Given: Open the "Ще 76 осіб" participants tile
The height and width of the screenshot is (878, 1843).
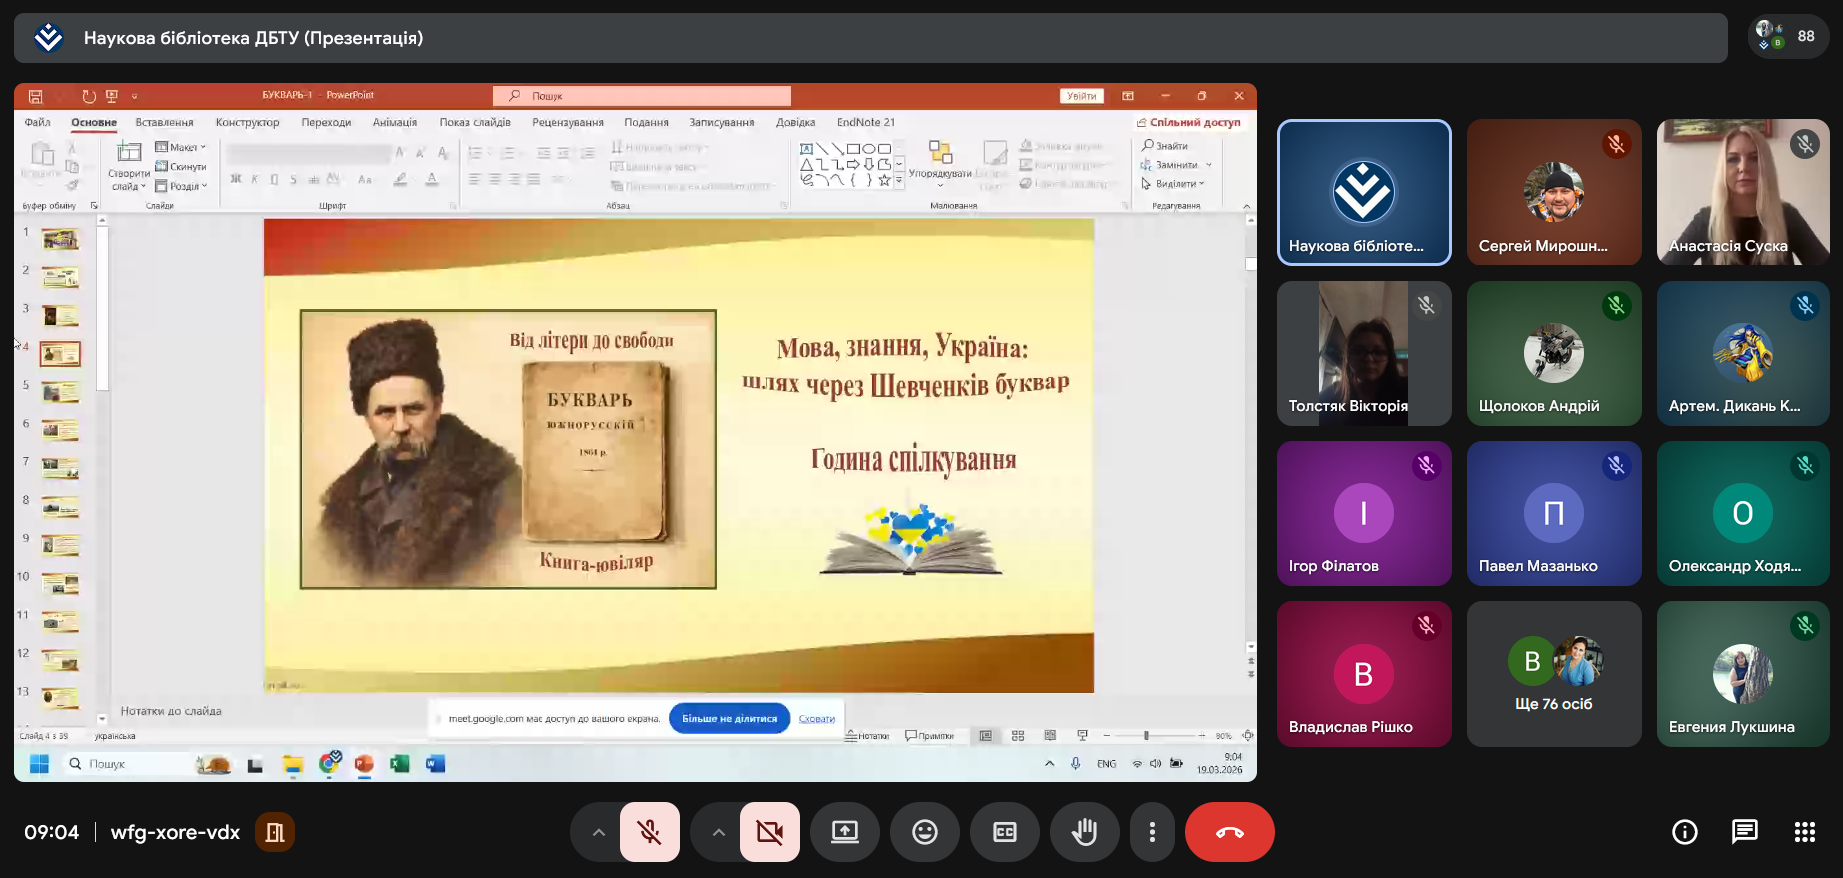Looking at the screenshot, I should pyautogui.click(x=1553, y=674).
